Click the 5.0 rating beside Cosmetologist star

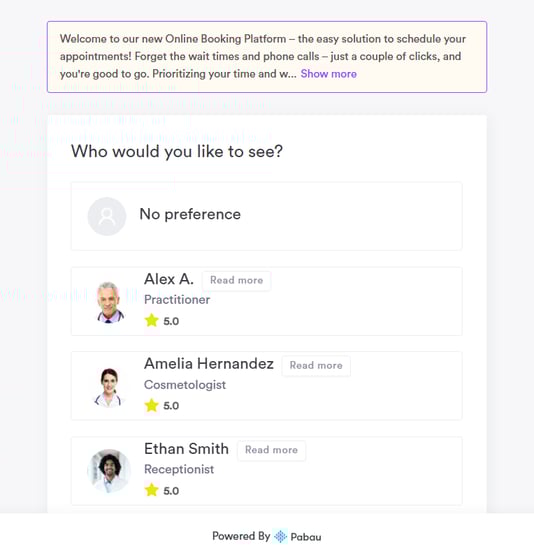pyautogui.click(x=171, y=406)
